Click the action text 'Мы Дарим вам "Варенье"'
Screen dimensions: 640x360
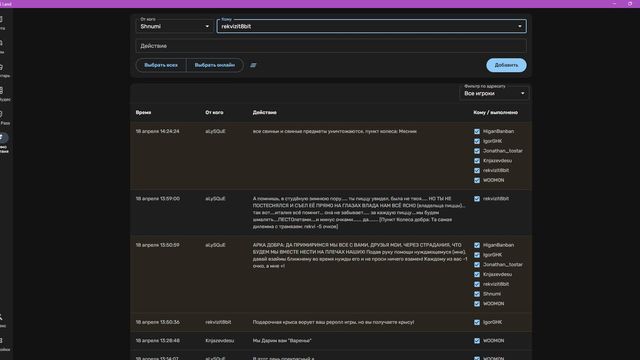[282, 341]
